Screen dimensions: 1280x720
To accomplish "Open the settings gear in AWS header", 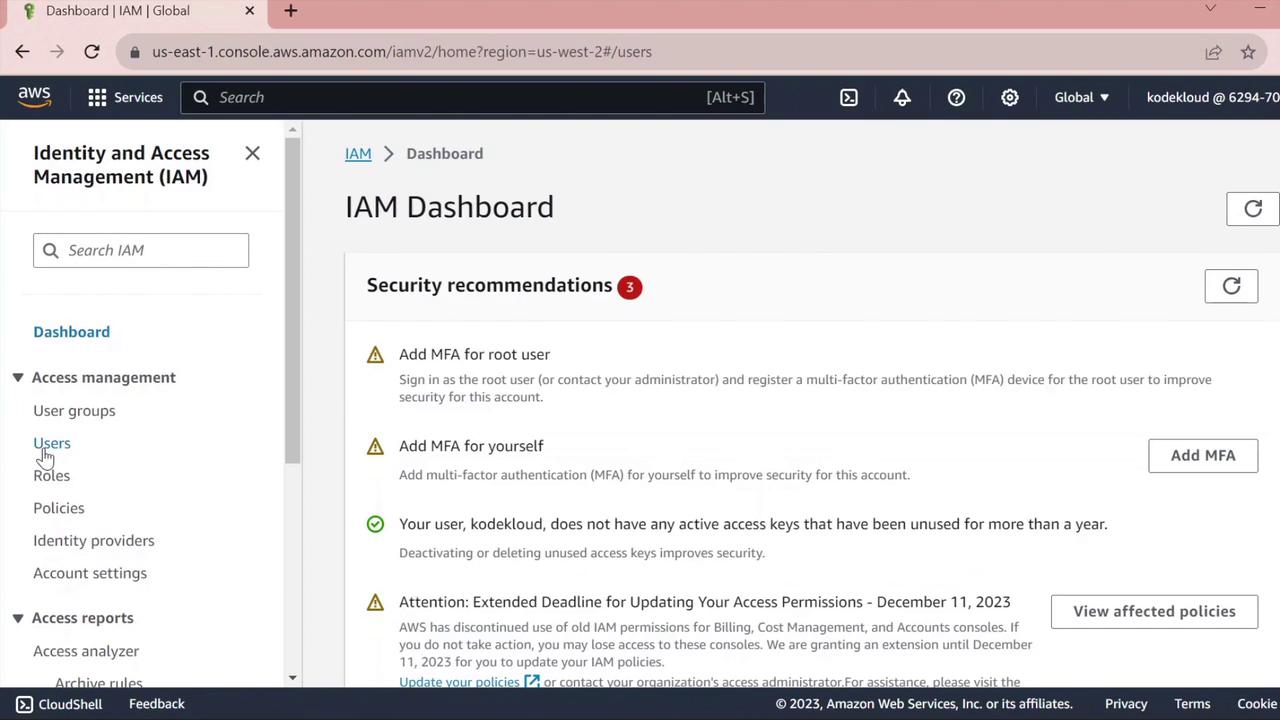I will pyautogui.click(x=1010, y=97).
